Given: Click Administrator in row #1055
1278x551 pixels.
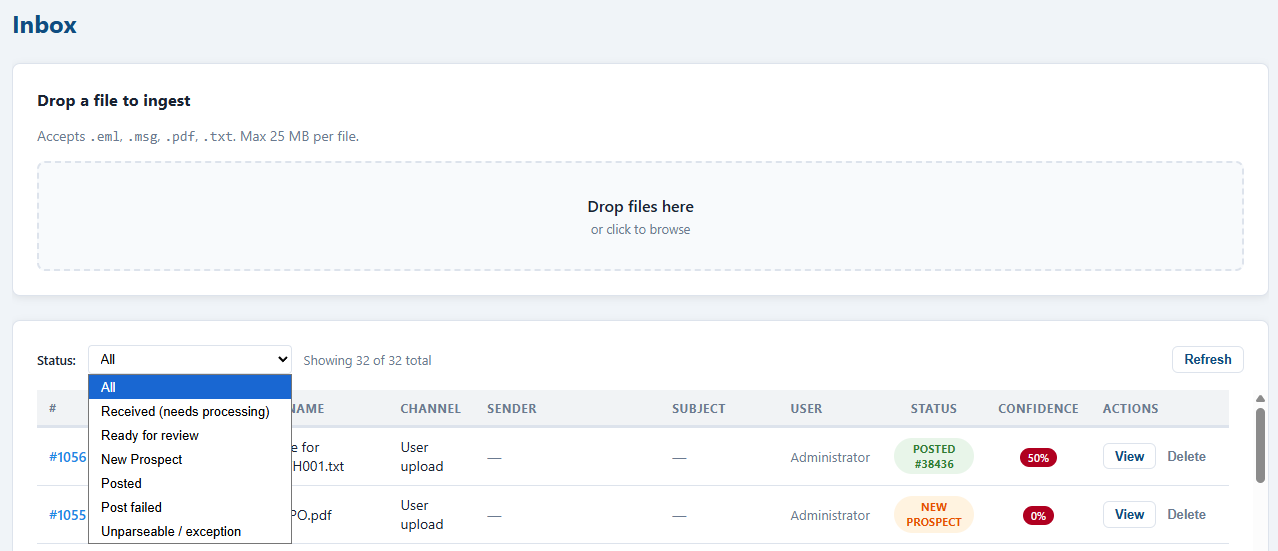Looking at the screenshot, I should click(x=830, y=515).
